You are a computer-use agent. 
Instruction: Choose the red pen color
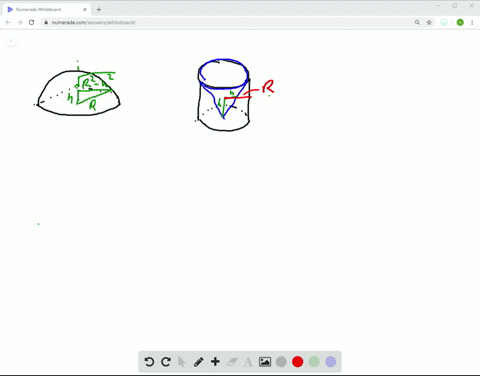click(x=297, y=362)
